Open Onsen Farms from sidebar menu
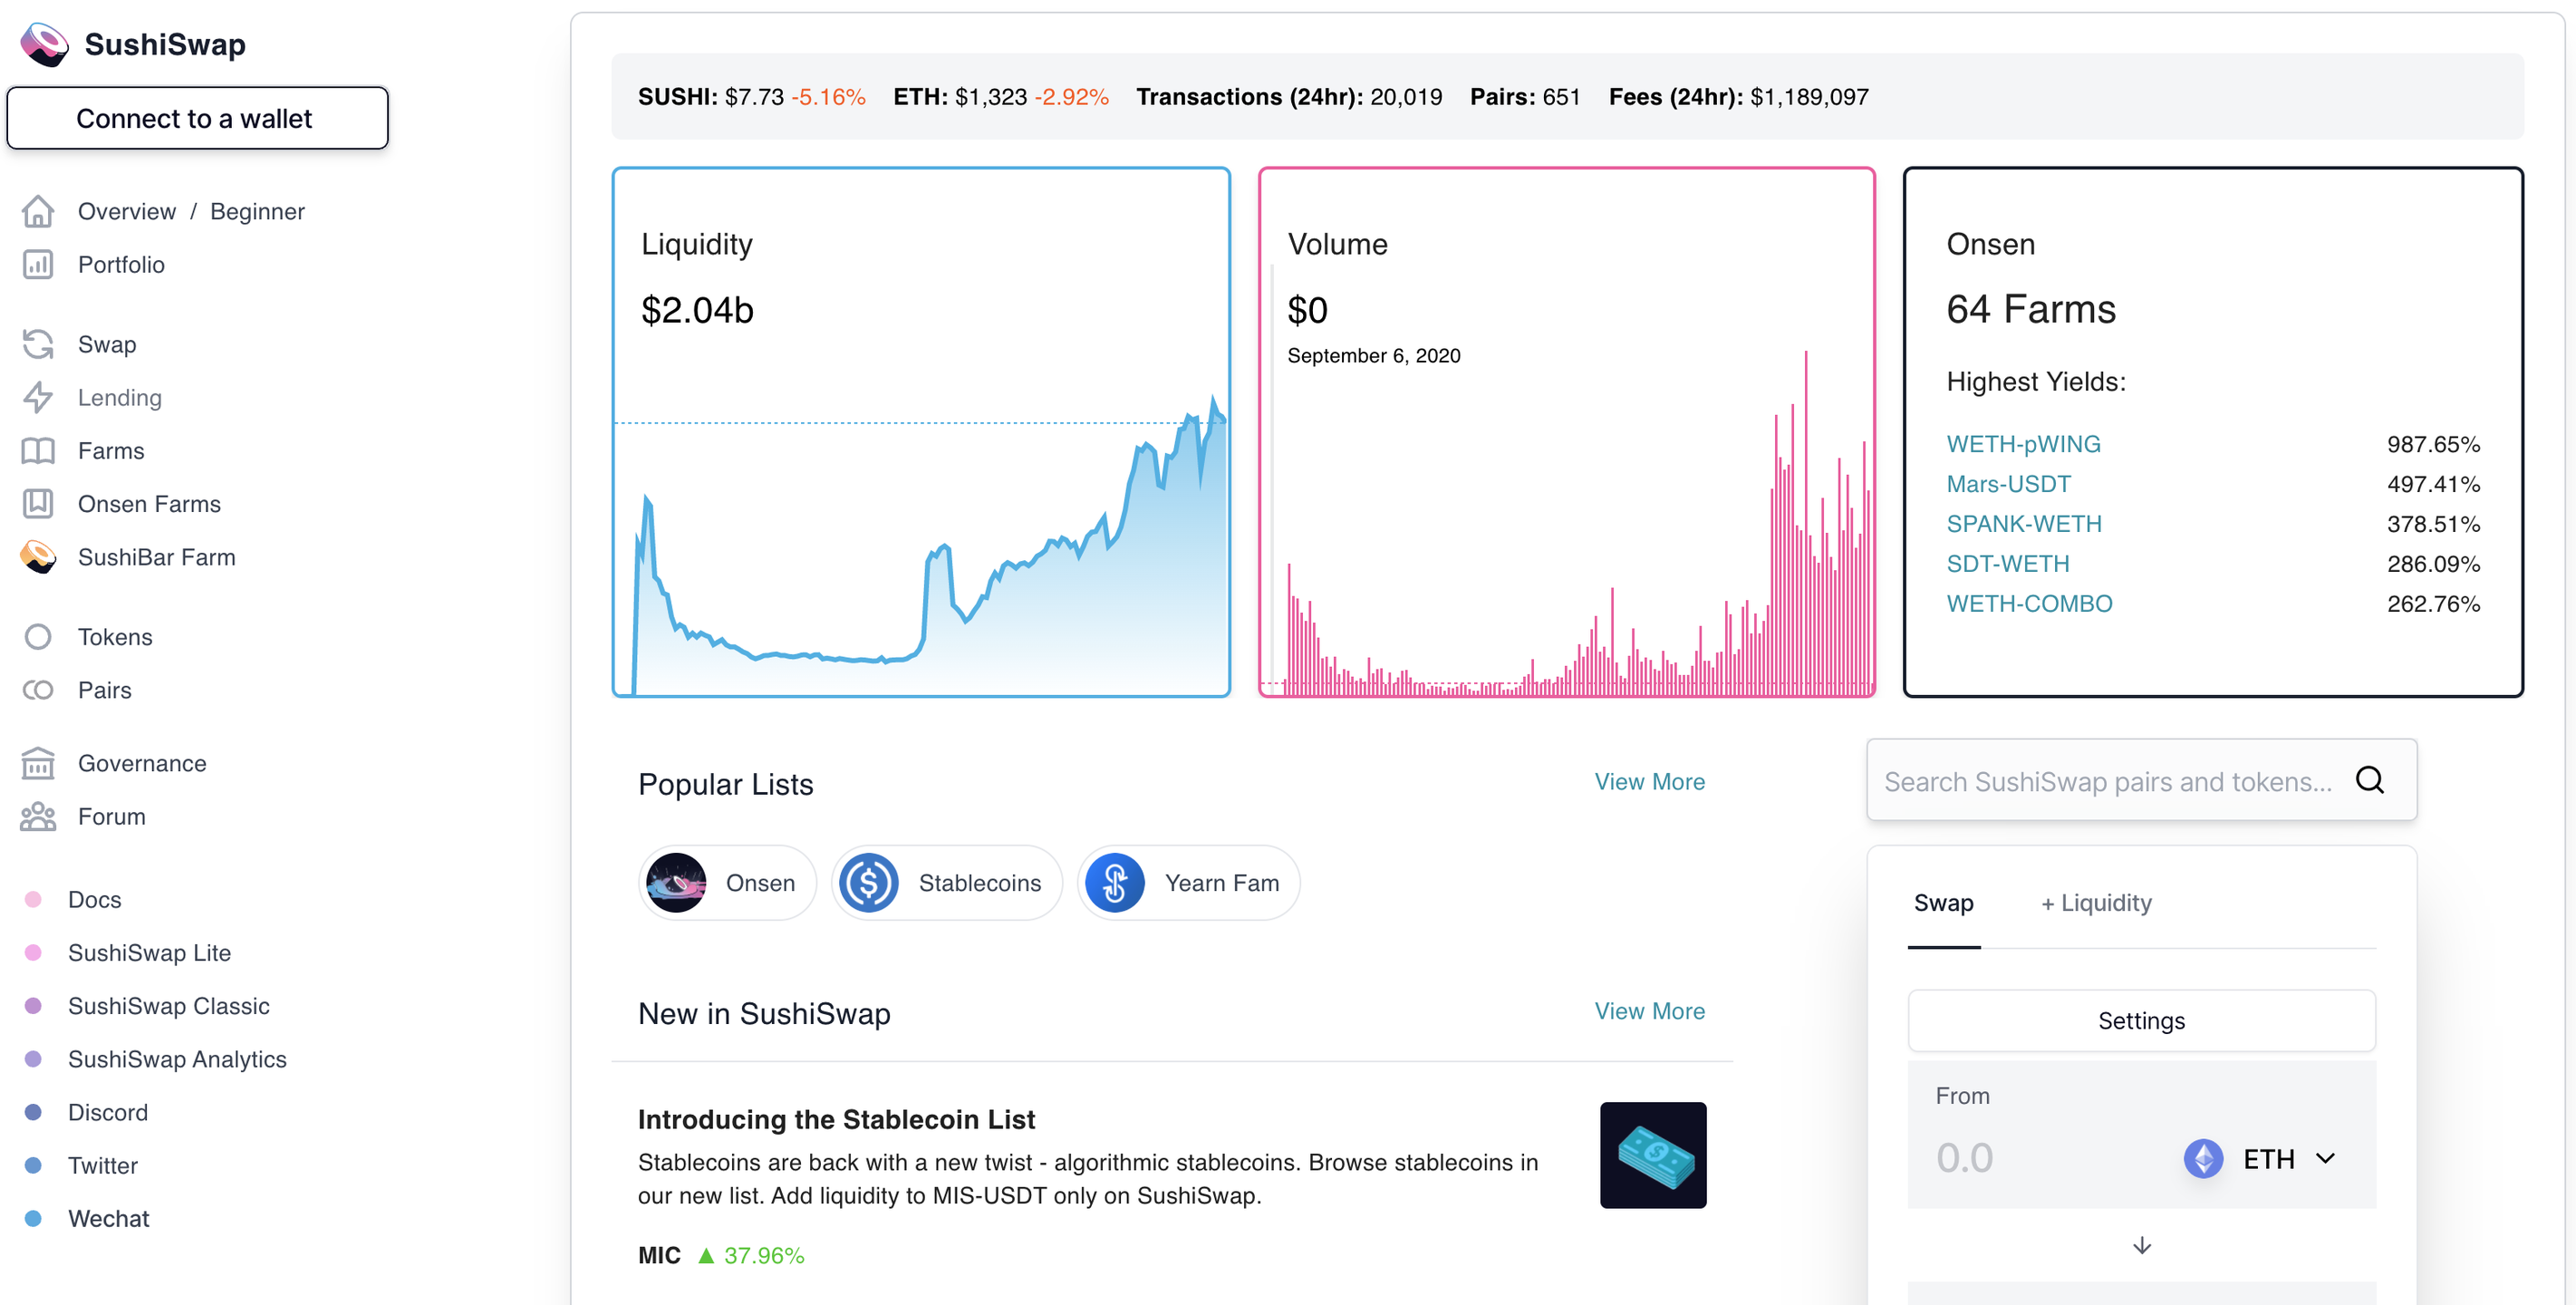The width and height of the screenshot is (2576, 1305). tap(149, 504)
